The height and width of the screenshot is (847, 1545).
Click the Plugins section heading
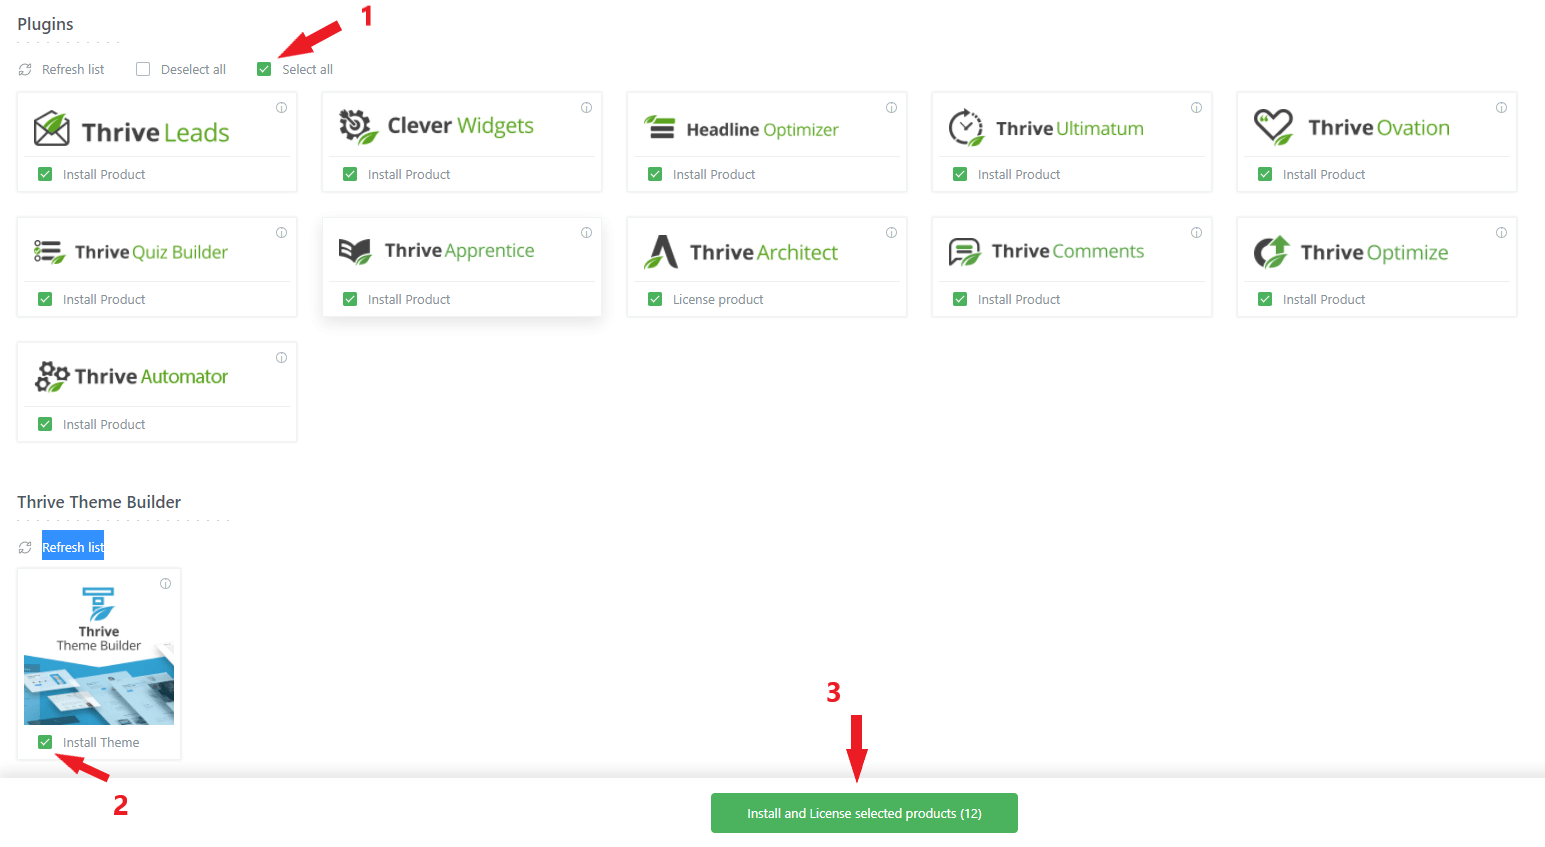pos(45,24)
